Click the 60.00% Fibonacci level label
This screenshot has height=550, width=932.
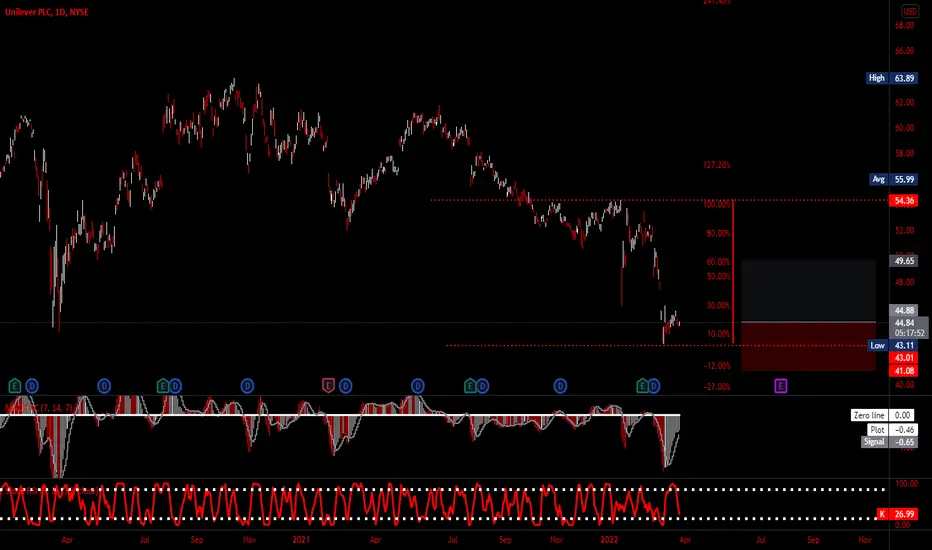click(718, 262)
